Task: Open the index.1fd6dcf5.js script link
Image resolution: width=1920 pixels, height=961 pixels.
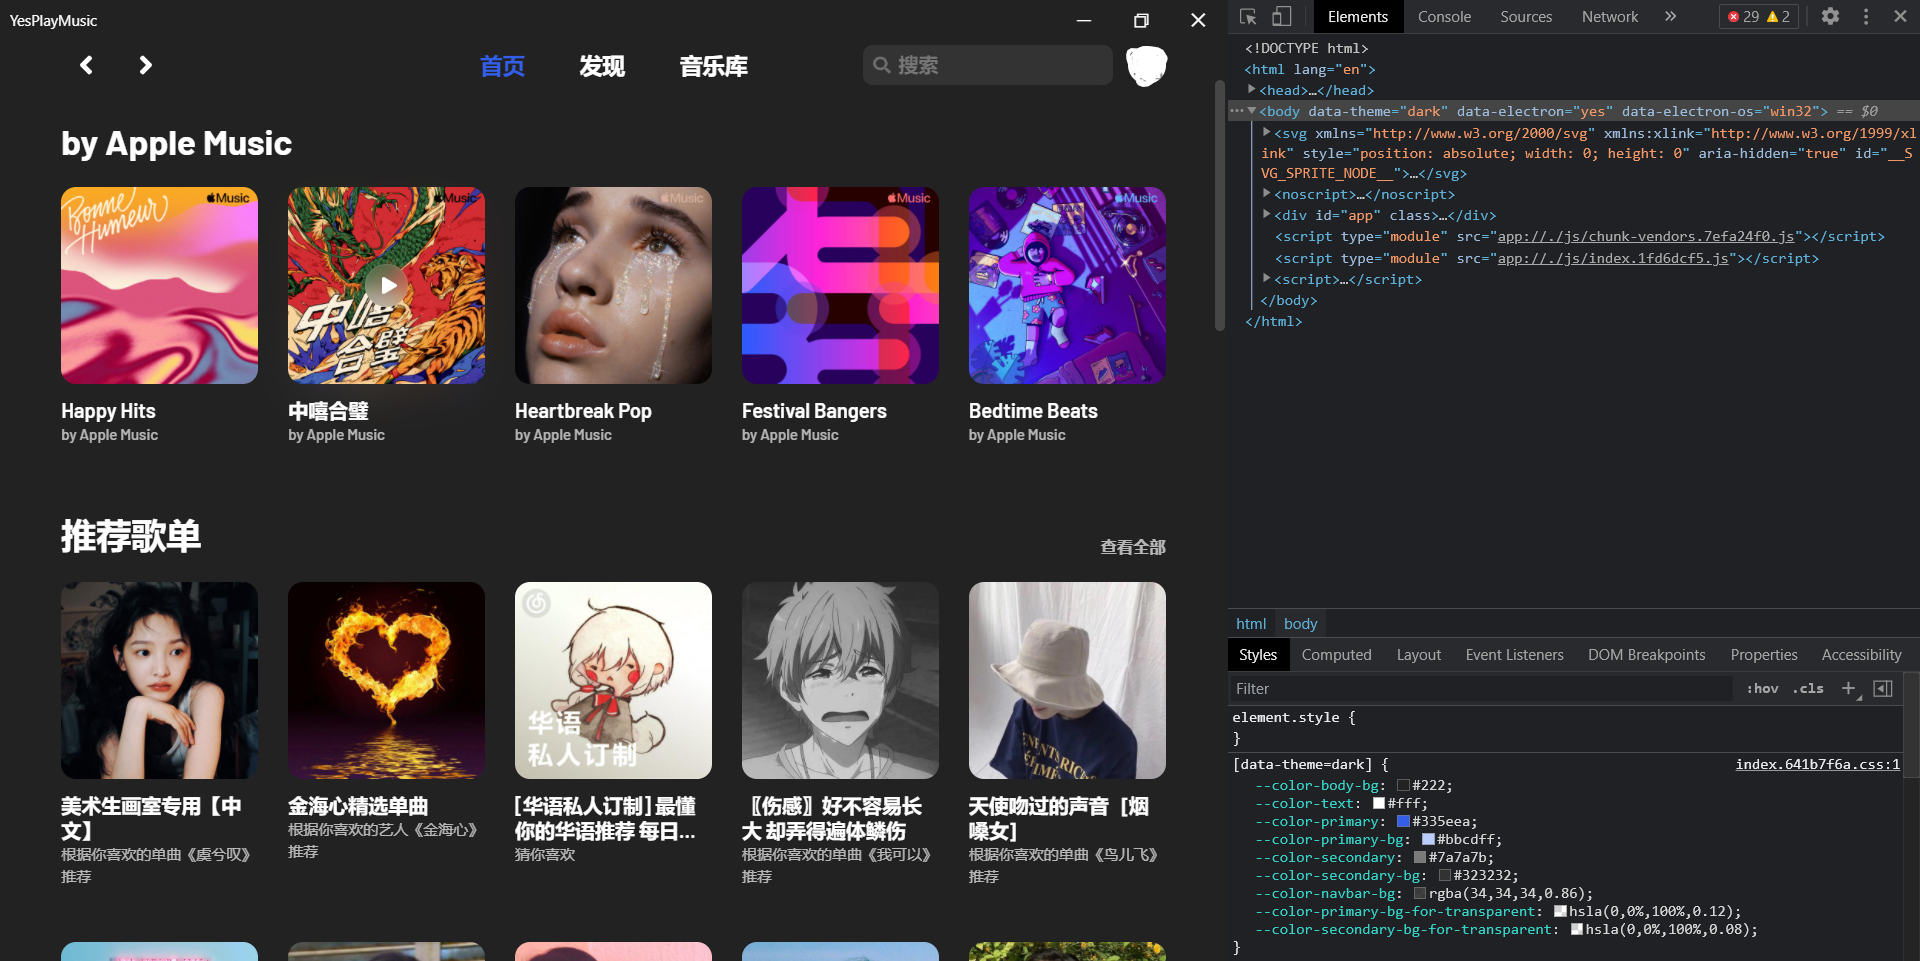Action: 1613,258
